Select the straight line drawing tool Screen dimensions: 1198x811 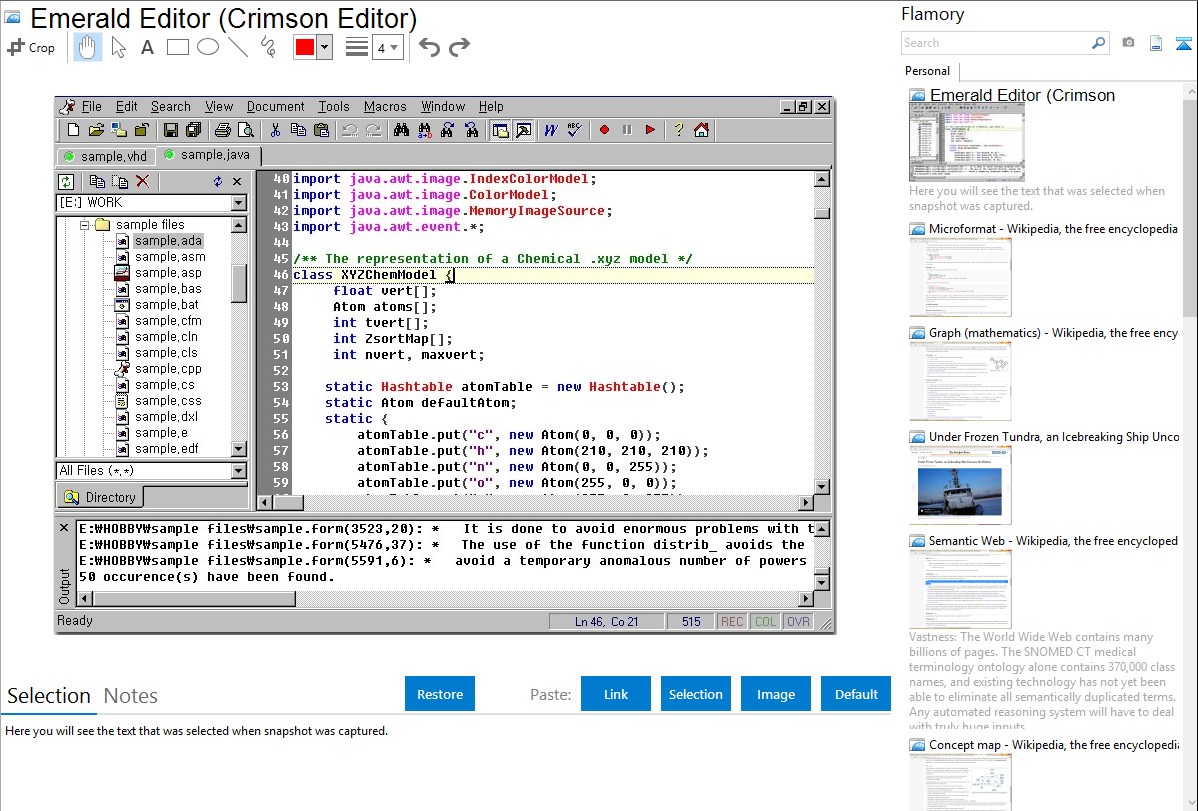[x=237, y=47]
